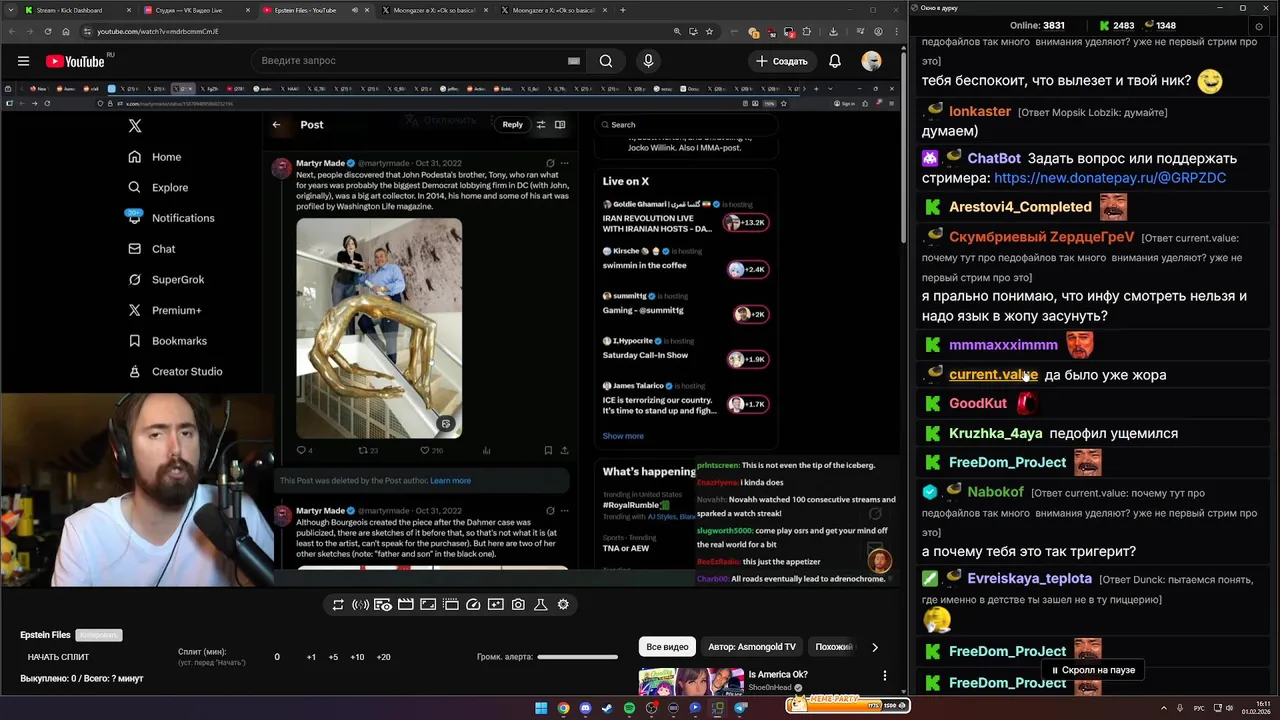The image size is (1280, 720).
Task: Mute the Epstein Files tab audio icon
Action: click(354, 10)
